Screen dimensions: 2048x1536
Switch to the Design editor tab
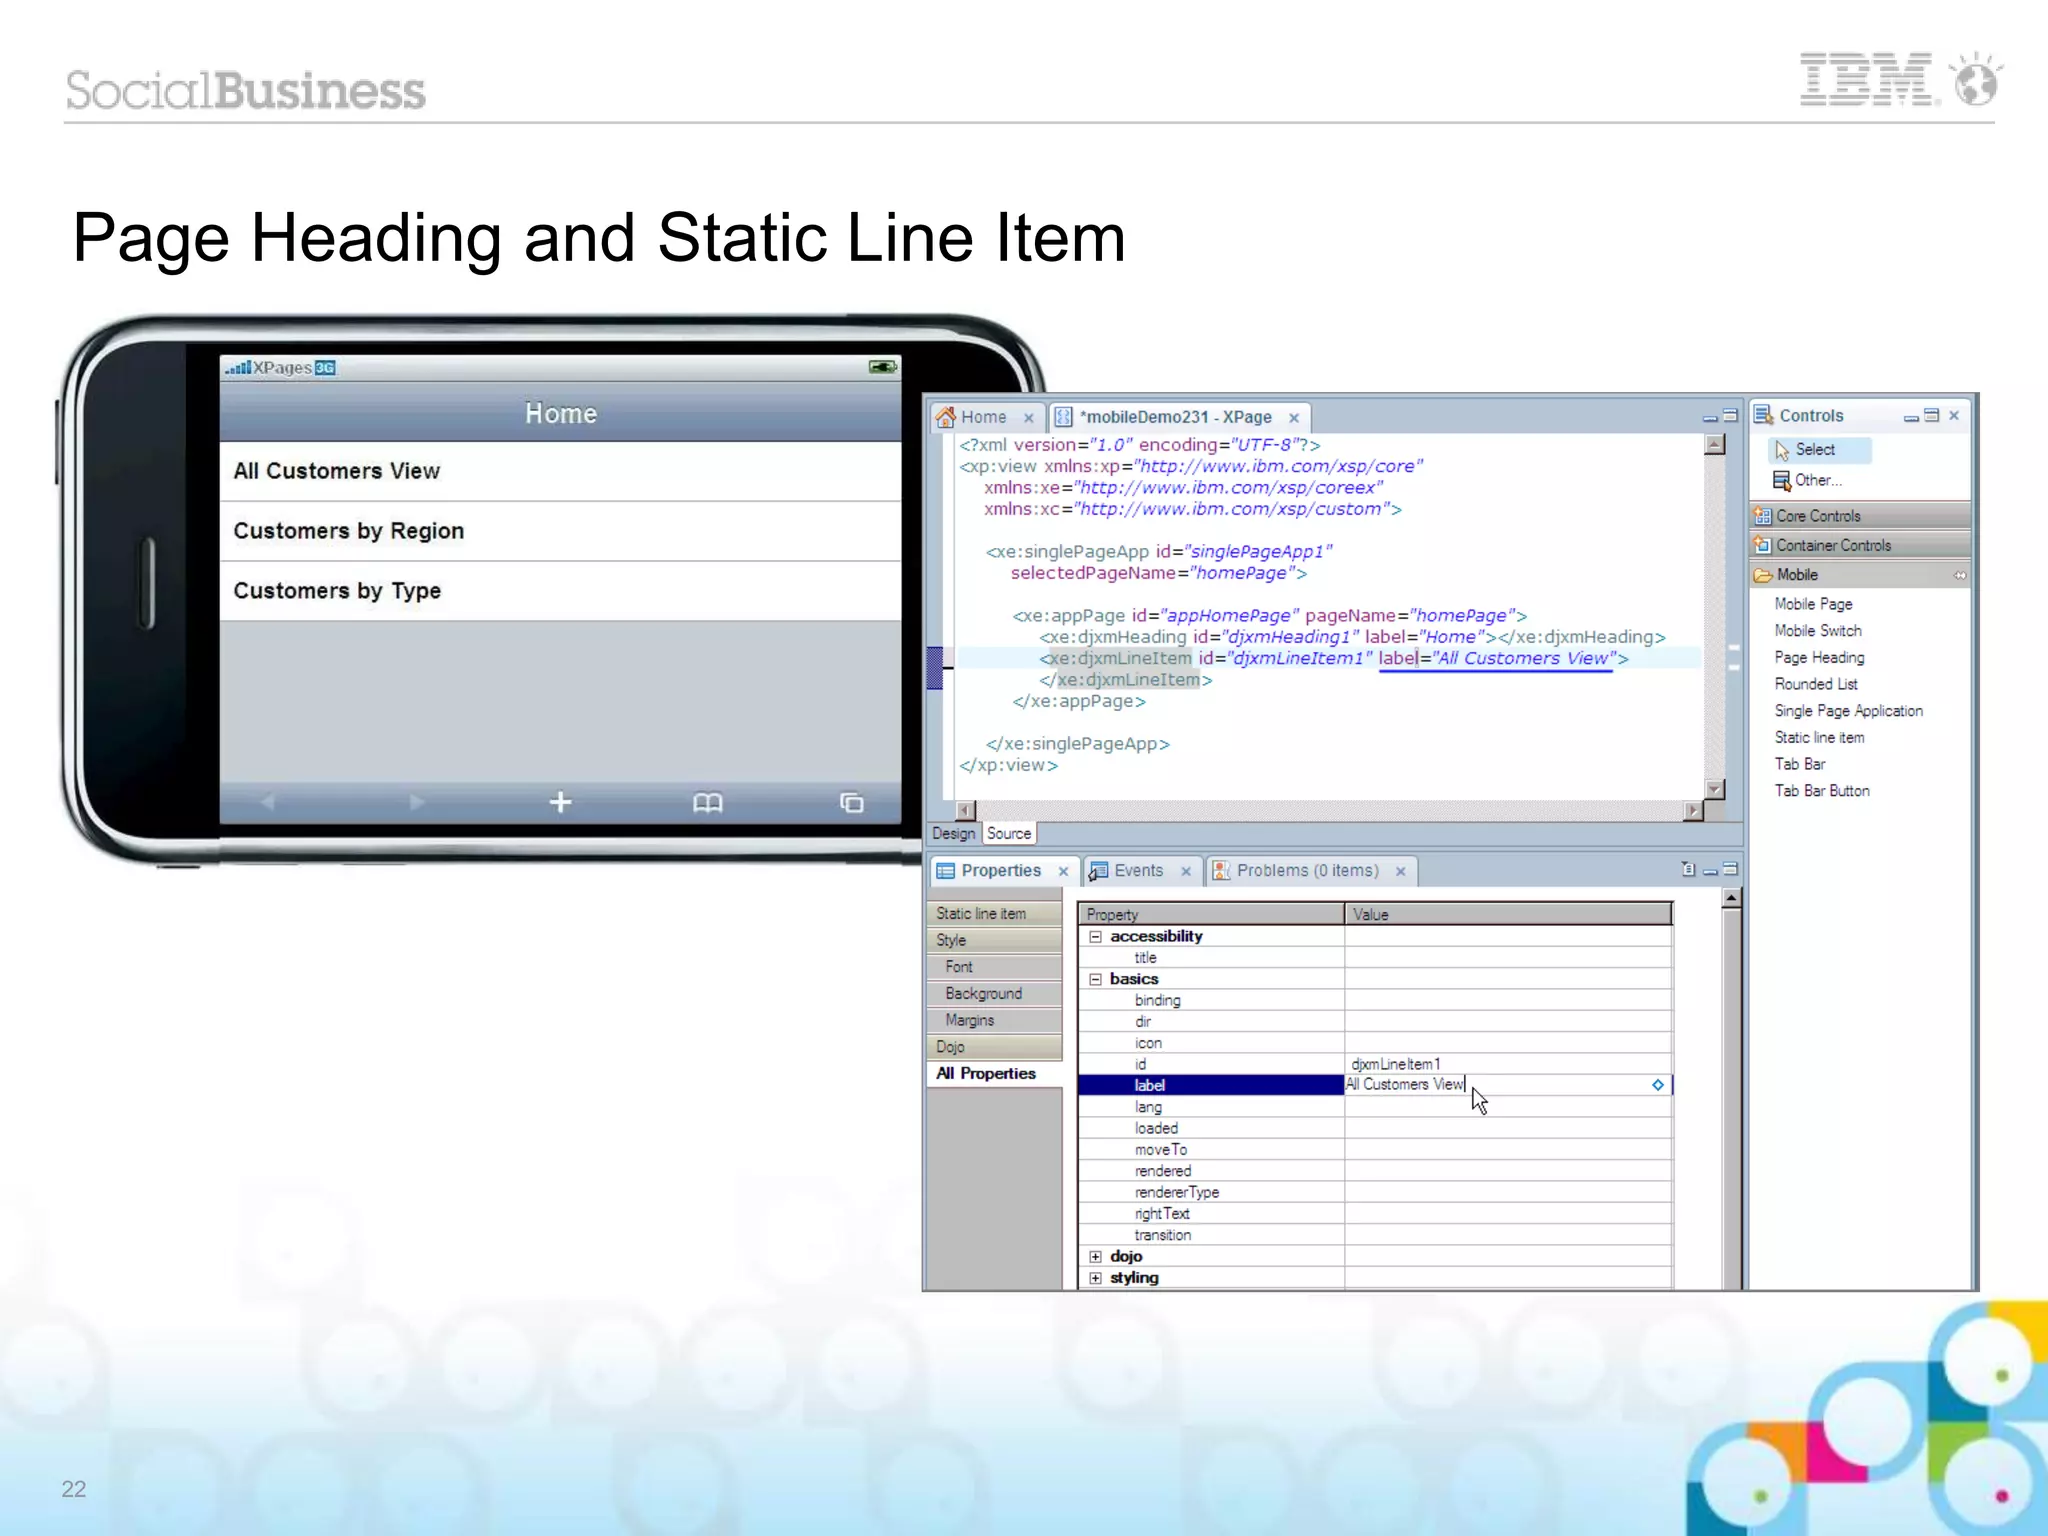(953, 834)
